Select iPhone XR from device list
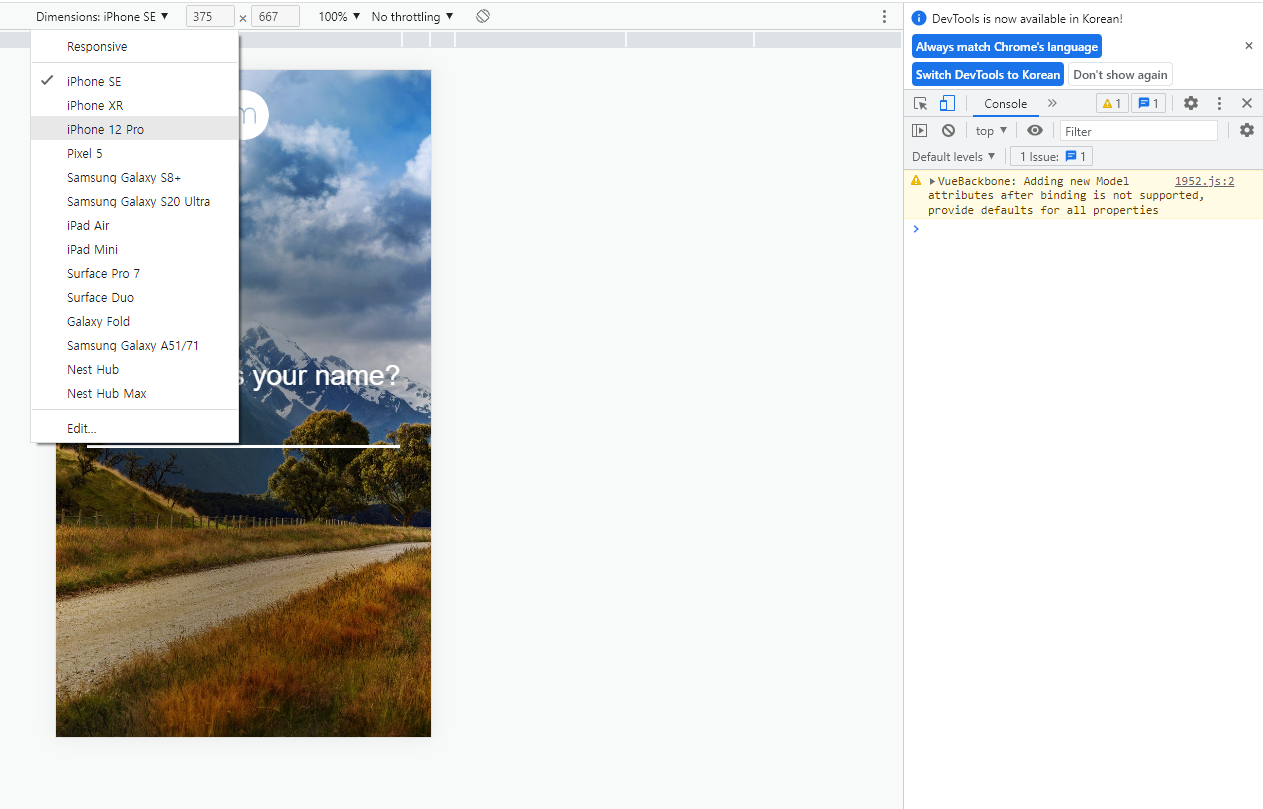Viewport: 1263px width, 809px height. pos(135,106)
